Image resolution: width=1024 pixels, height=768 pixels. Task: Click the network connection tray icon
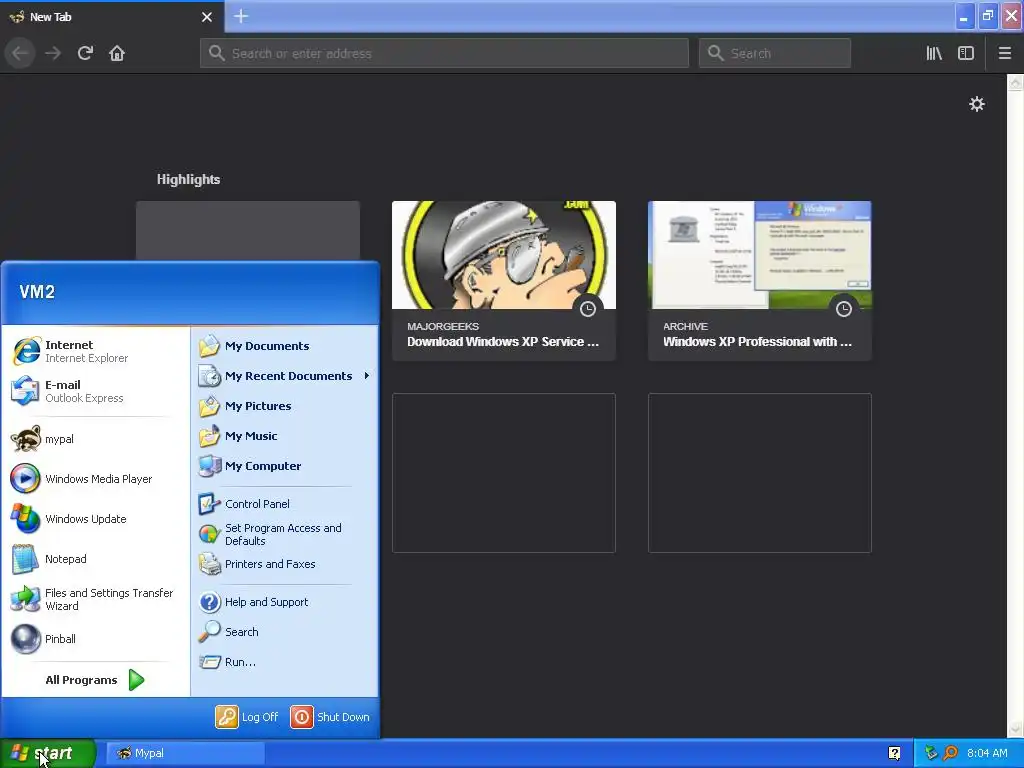(931, 753)
